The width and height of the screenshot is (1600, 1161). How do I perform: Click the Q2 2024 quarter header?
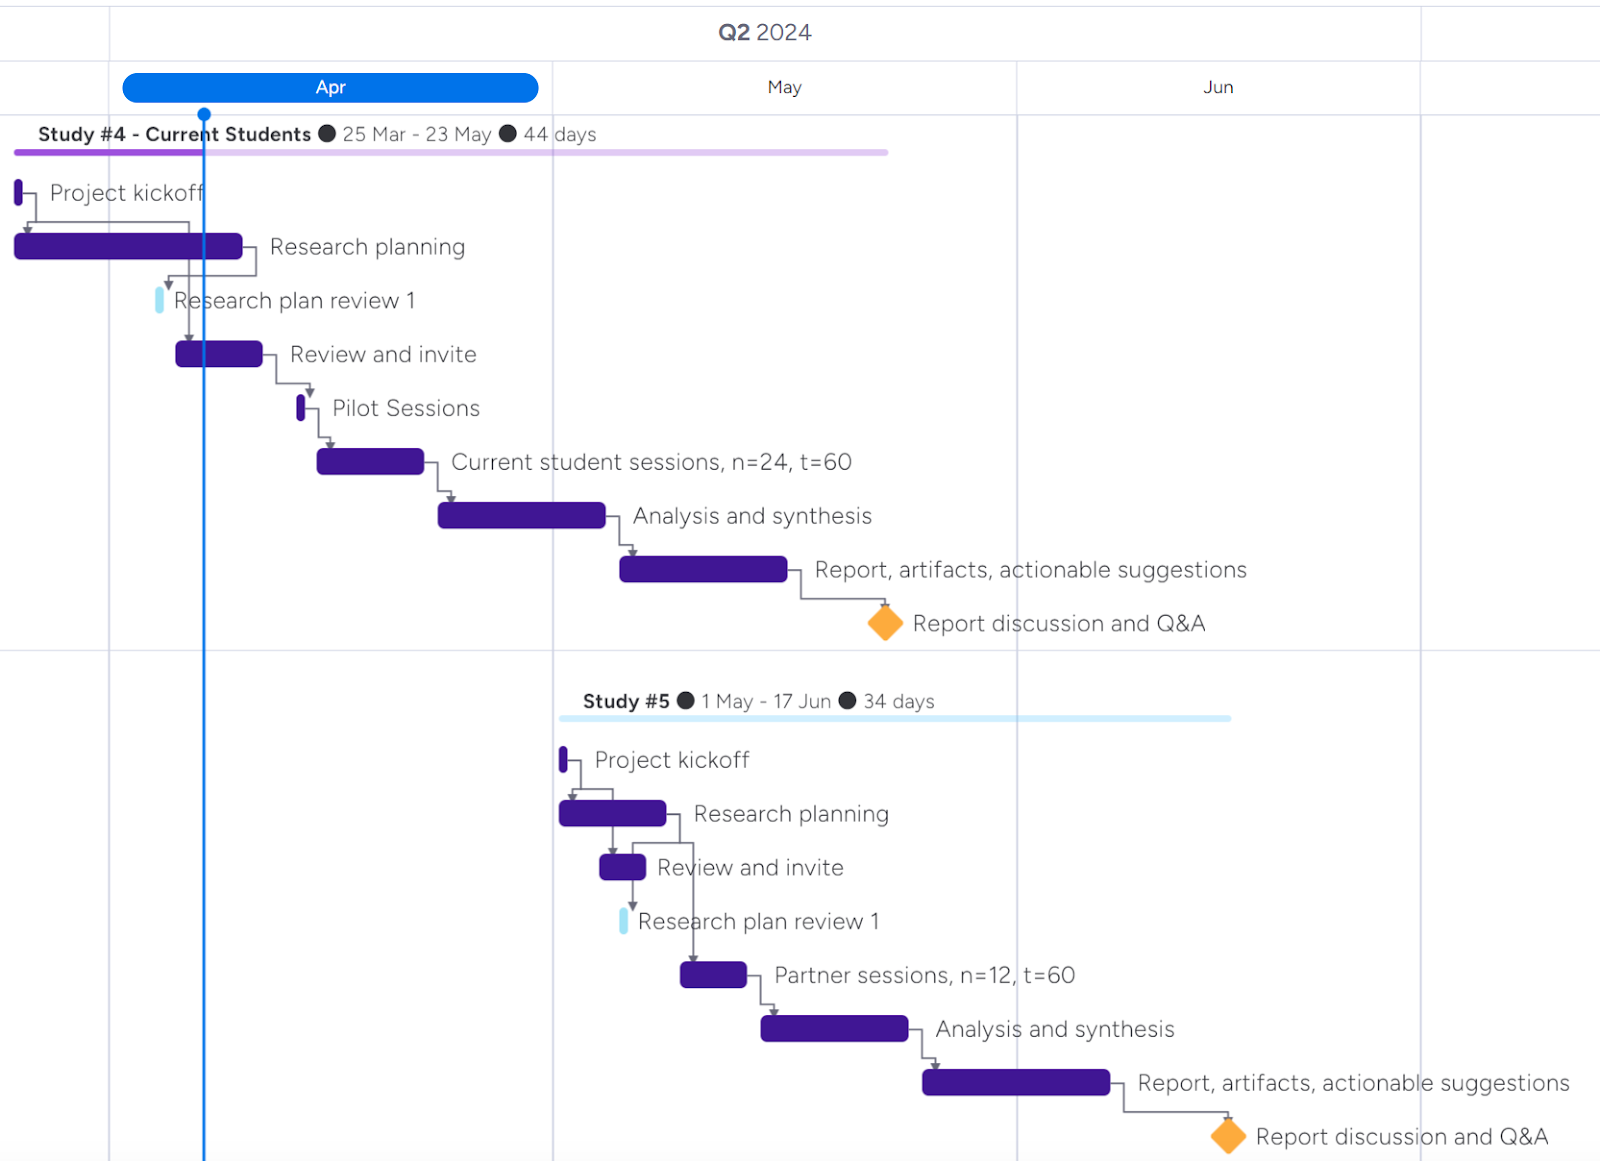pyautogui.click(x=764, y=33)
